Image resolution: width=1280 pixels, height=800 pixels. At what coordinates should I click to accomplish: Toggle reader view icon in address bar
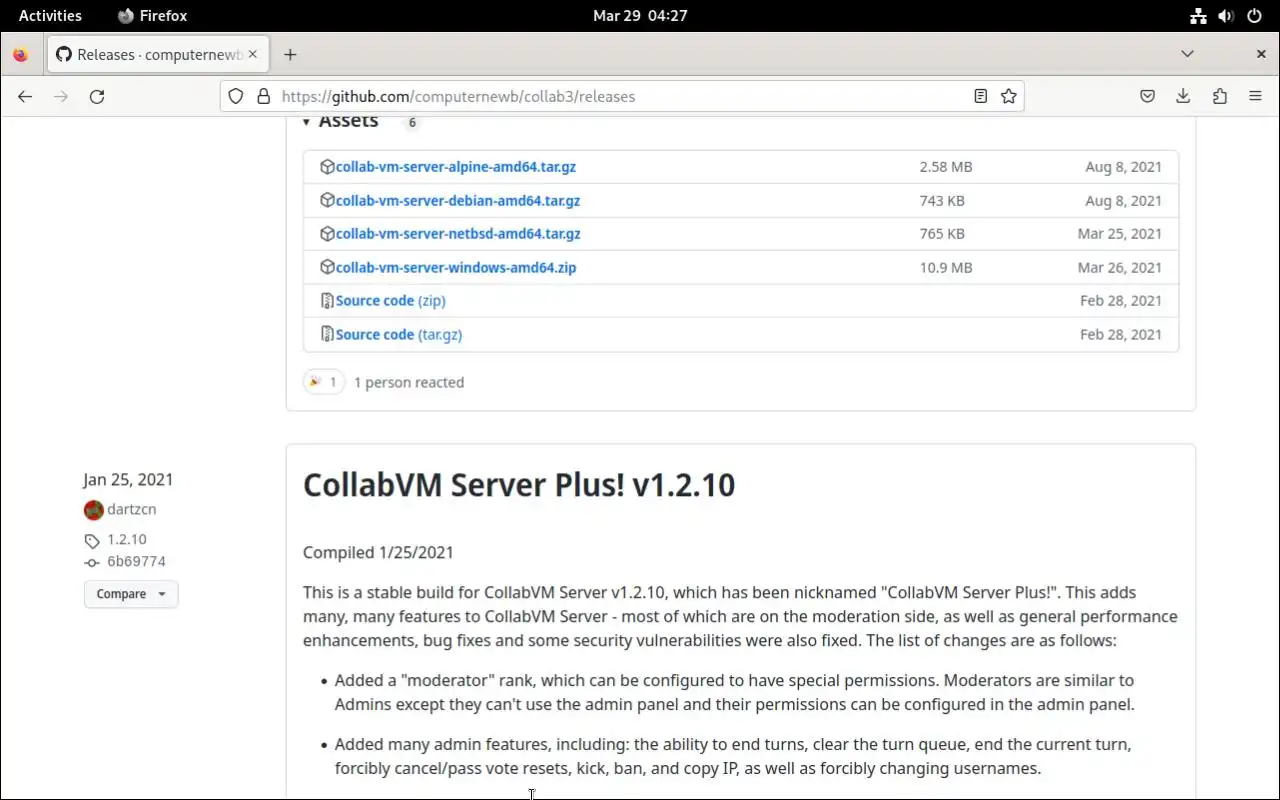pyautogui.click(x=981, y=96)
